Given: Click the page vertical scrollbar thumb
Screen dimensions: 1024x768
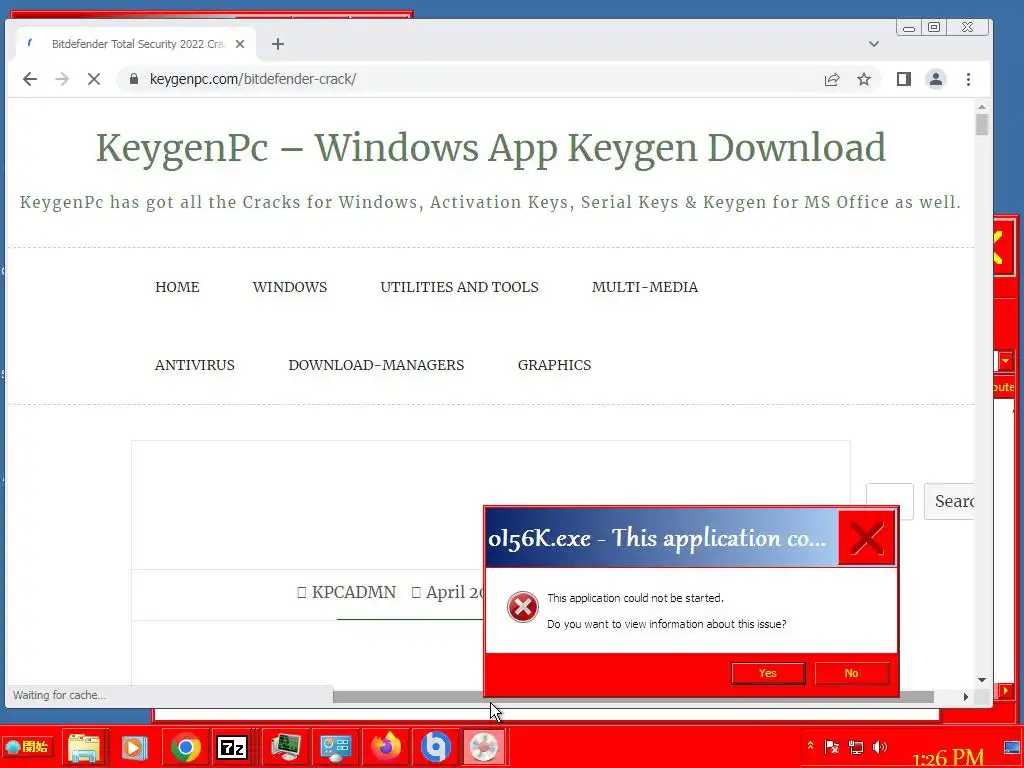Looking at the screenshot, I should point(982,125).
